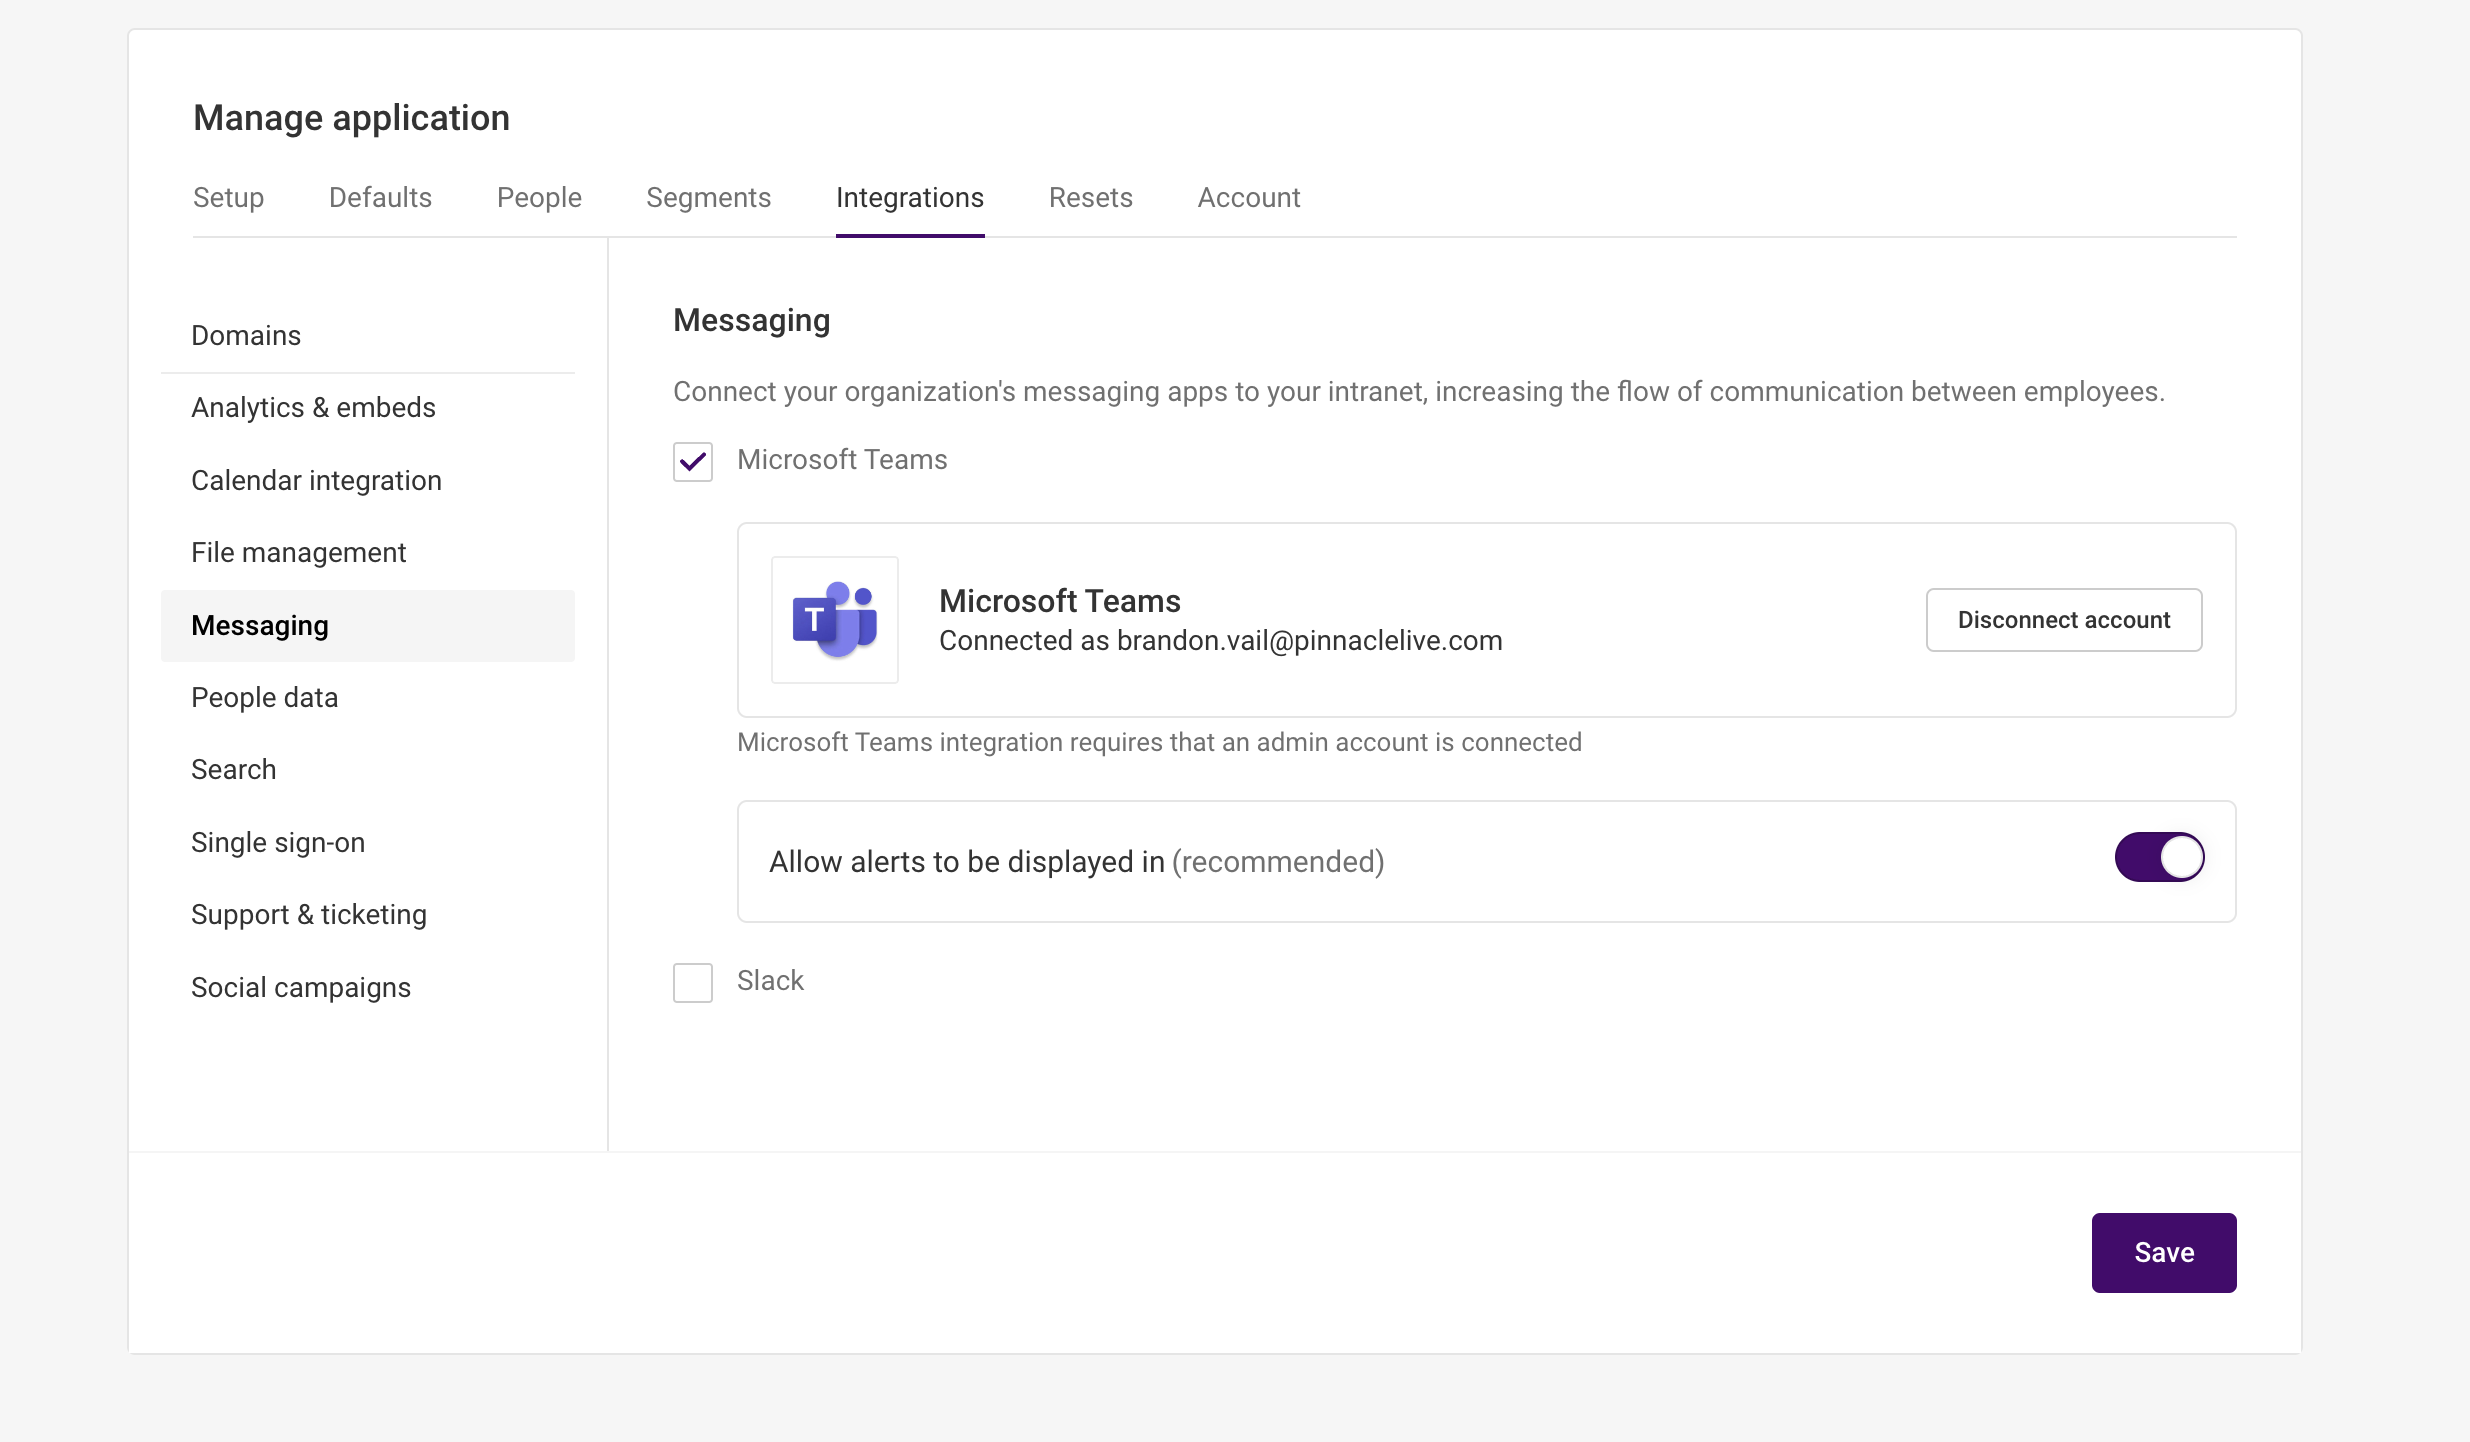Open Domains in the sidebar

(368, 336)
